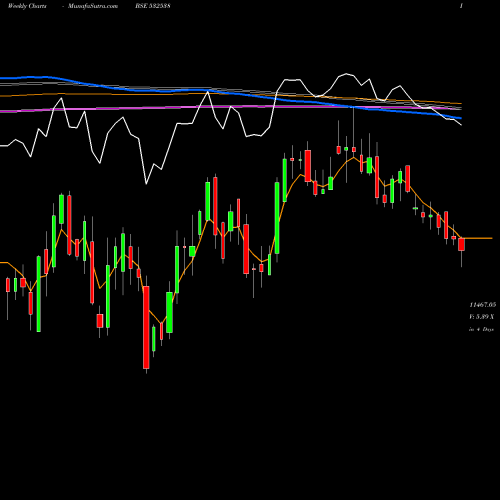Click the 'BSE 532538' symbol text
500x500 pixels.
[153, 6]
